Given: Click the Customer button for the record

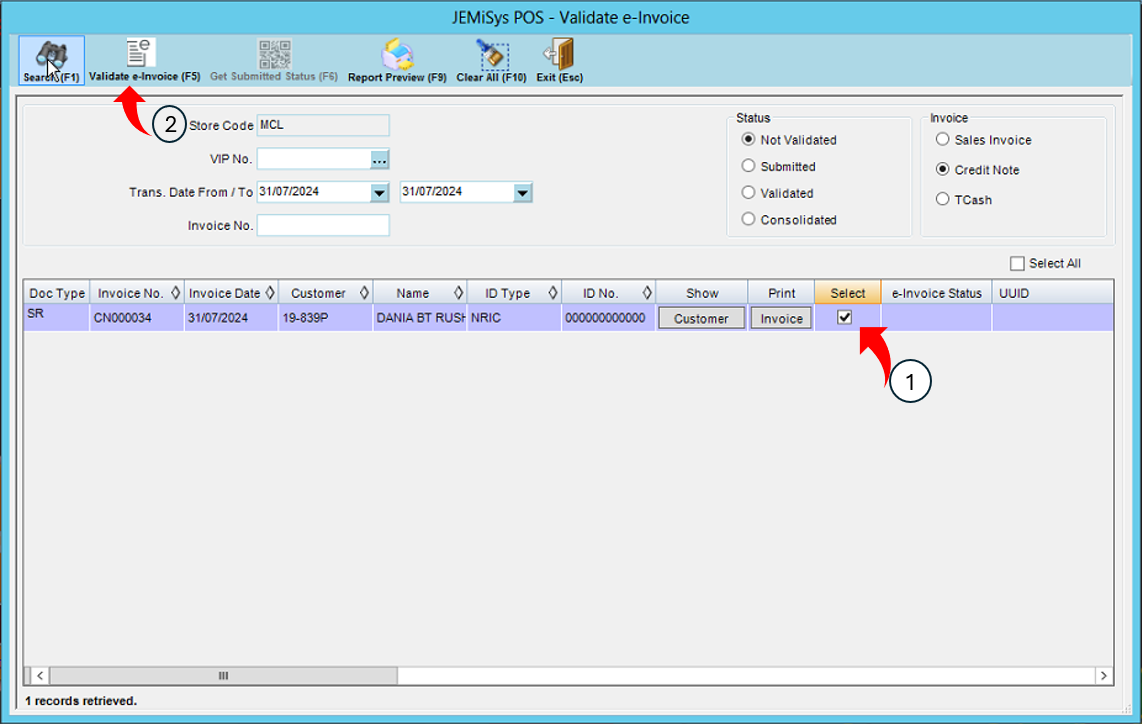Looking at the screenshot, I should pyautogui.click(x=701, y=317).
